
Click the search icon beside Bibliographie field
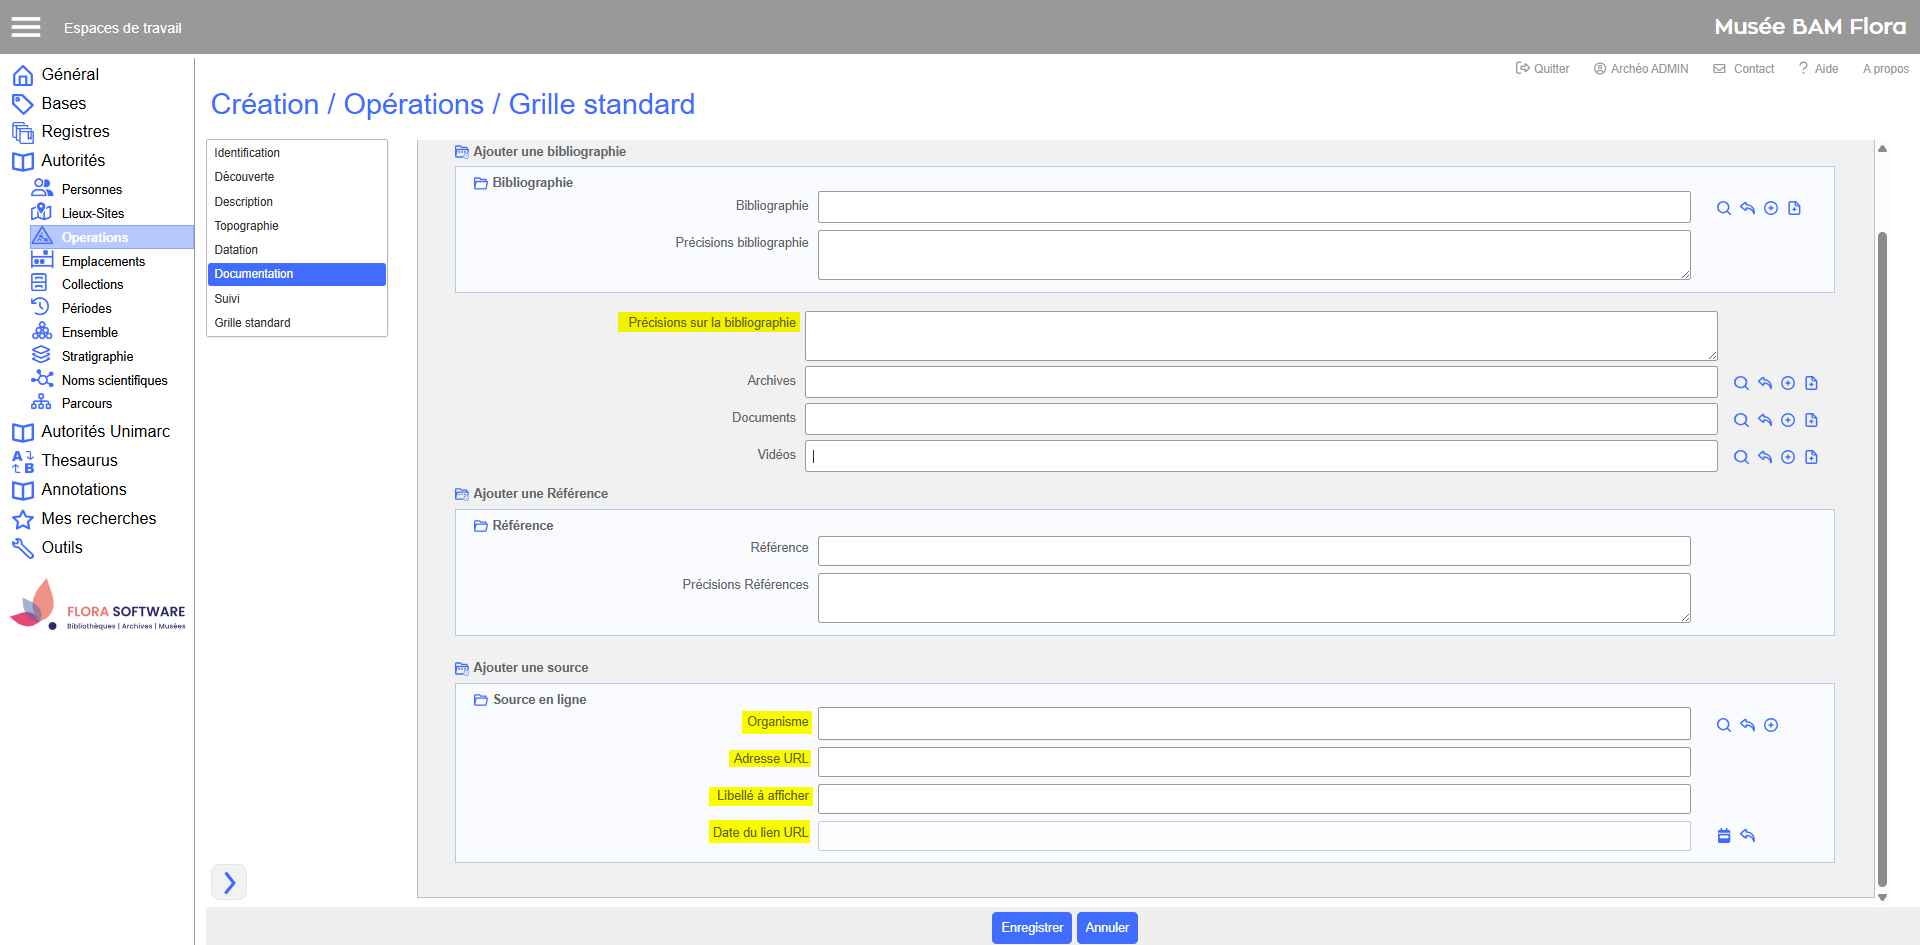[1723, 208]
